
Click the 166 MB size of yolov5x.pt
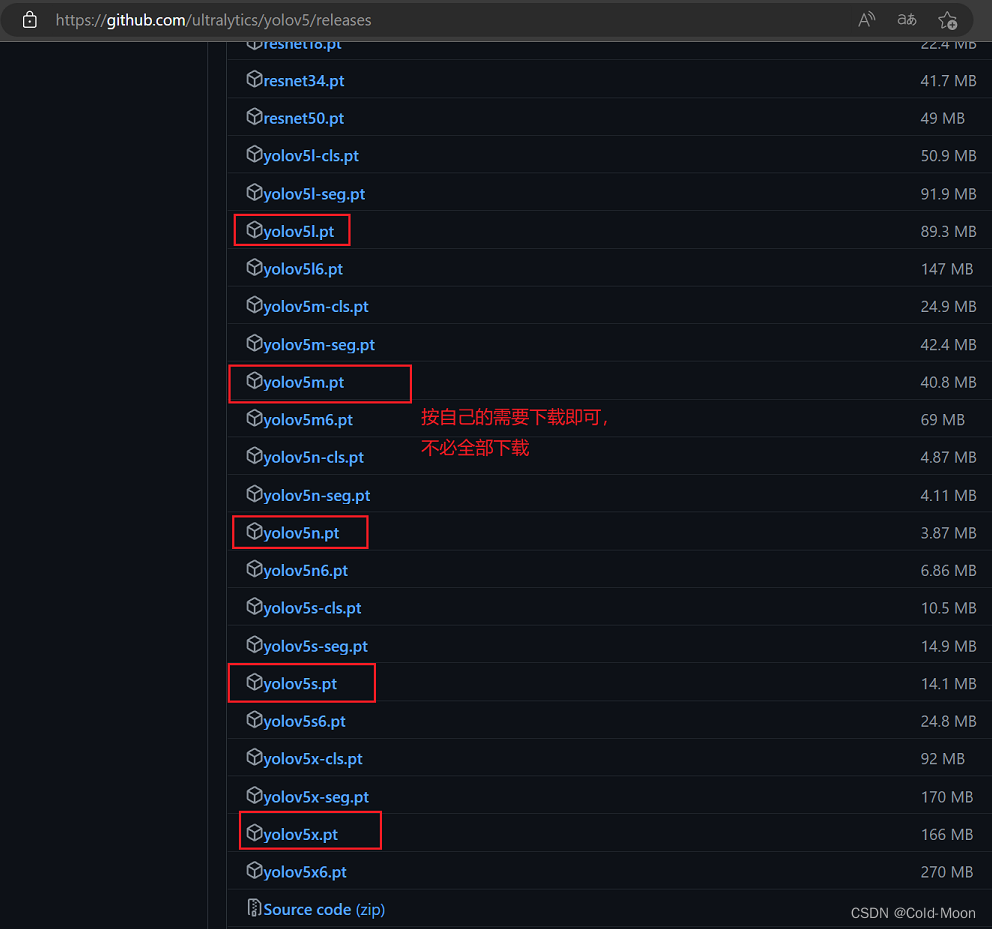tap(946, 835)
